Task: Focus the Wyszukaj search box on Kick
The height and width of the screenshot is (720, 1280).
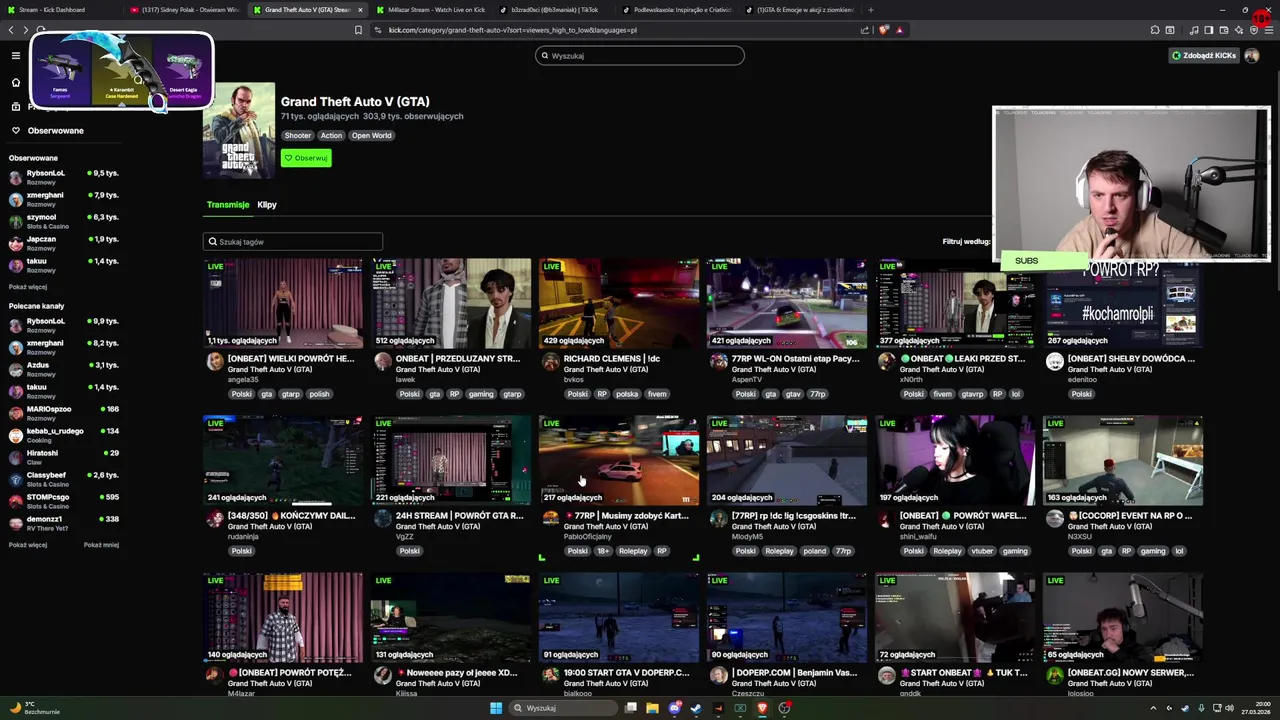Action: point(640,56)
